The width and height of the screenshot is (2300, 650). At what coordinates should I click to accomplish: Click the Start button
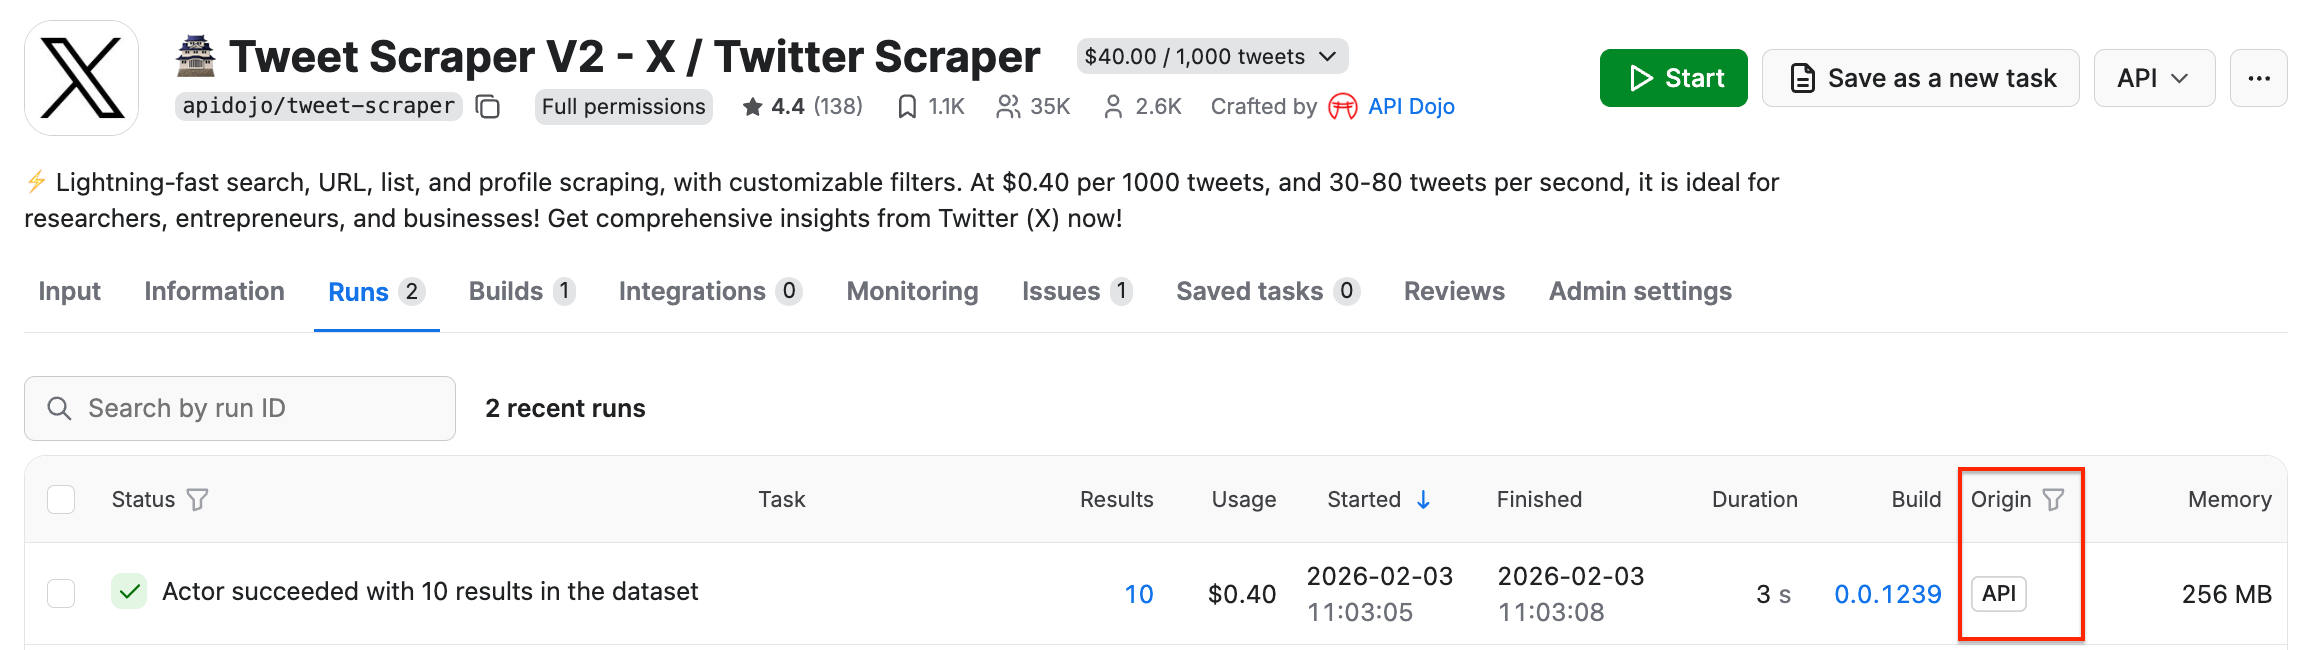(1673, 77)
